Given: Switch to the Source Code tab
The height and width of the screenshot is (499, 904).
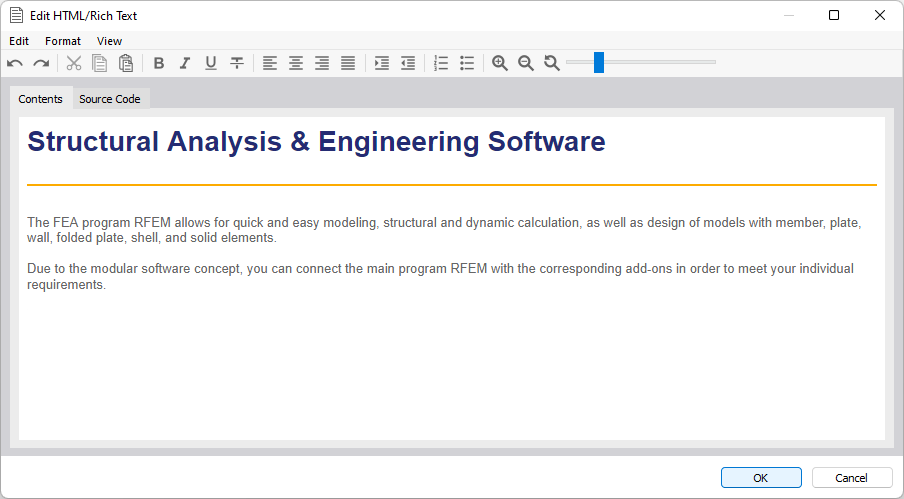Looking at the screenshot, I should pyautogui.click(x=110, y=99).
